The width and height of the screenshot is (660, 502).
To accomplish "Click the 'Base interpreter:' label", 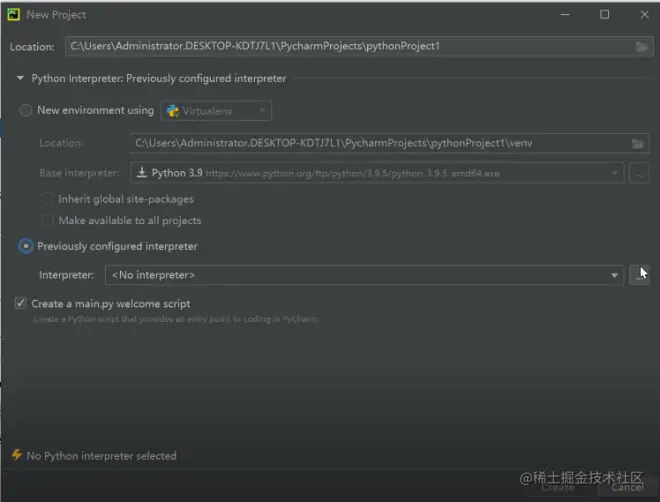I will point(79,173).
